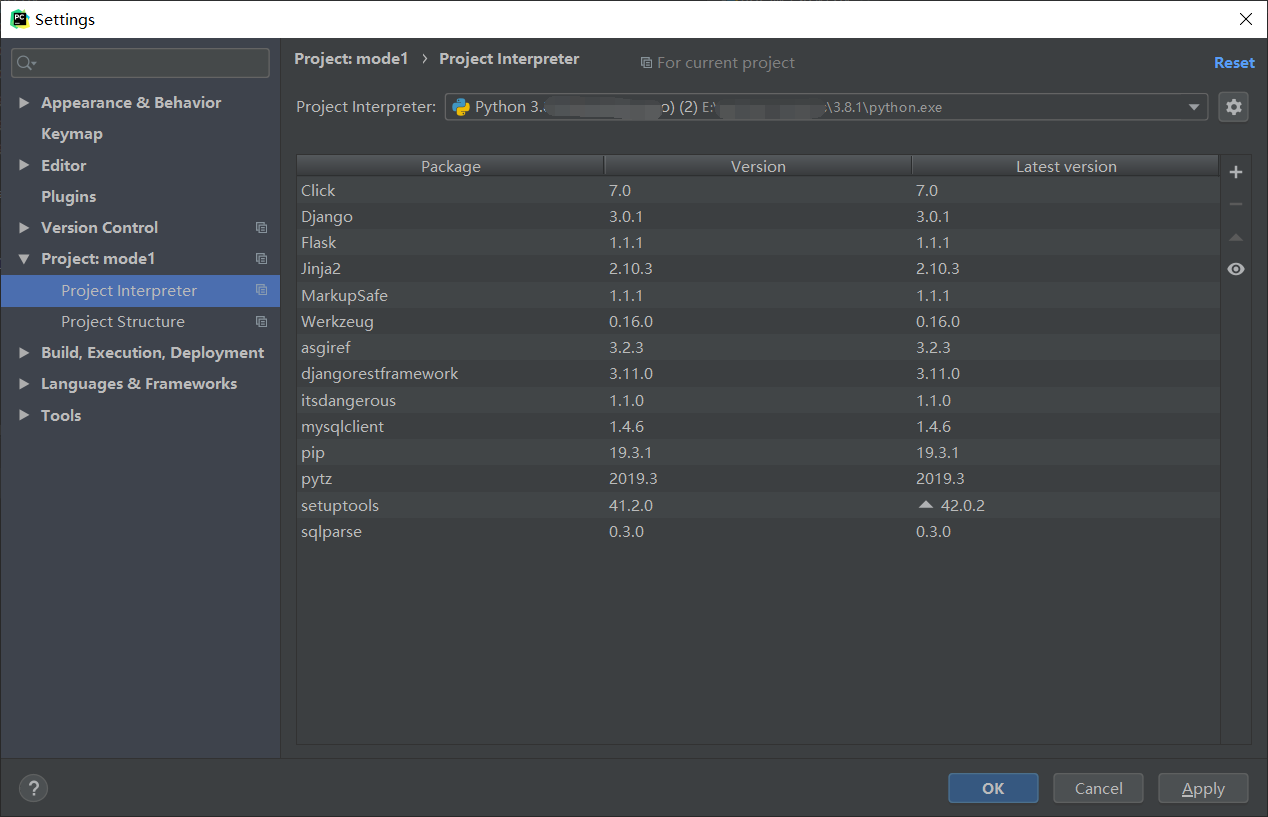Click the upgrade arrow icon in side toolbar
1268x817 pixels.
coord(1236,237)
